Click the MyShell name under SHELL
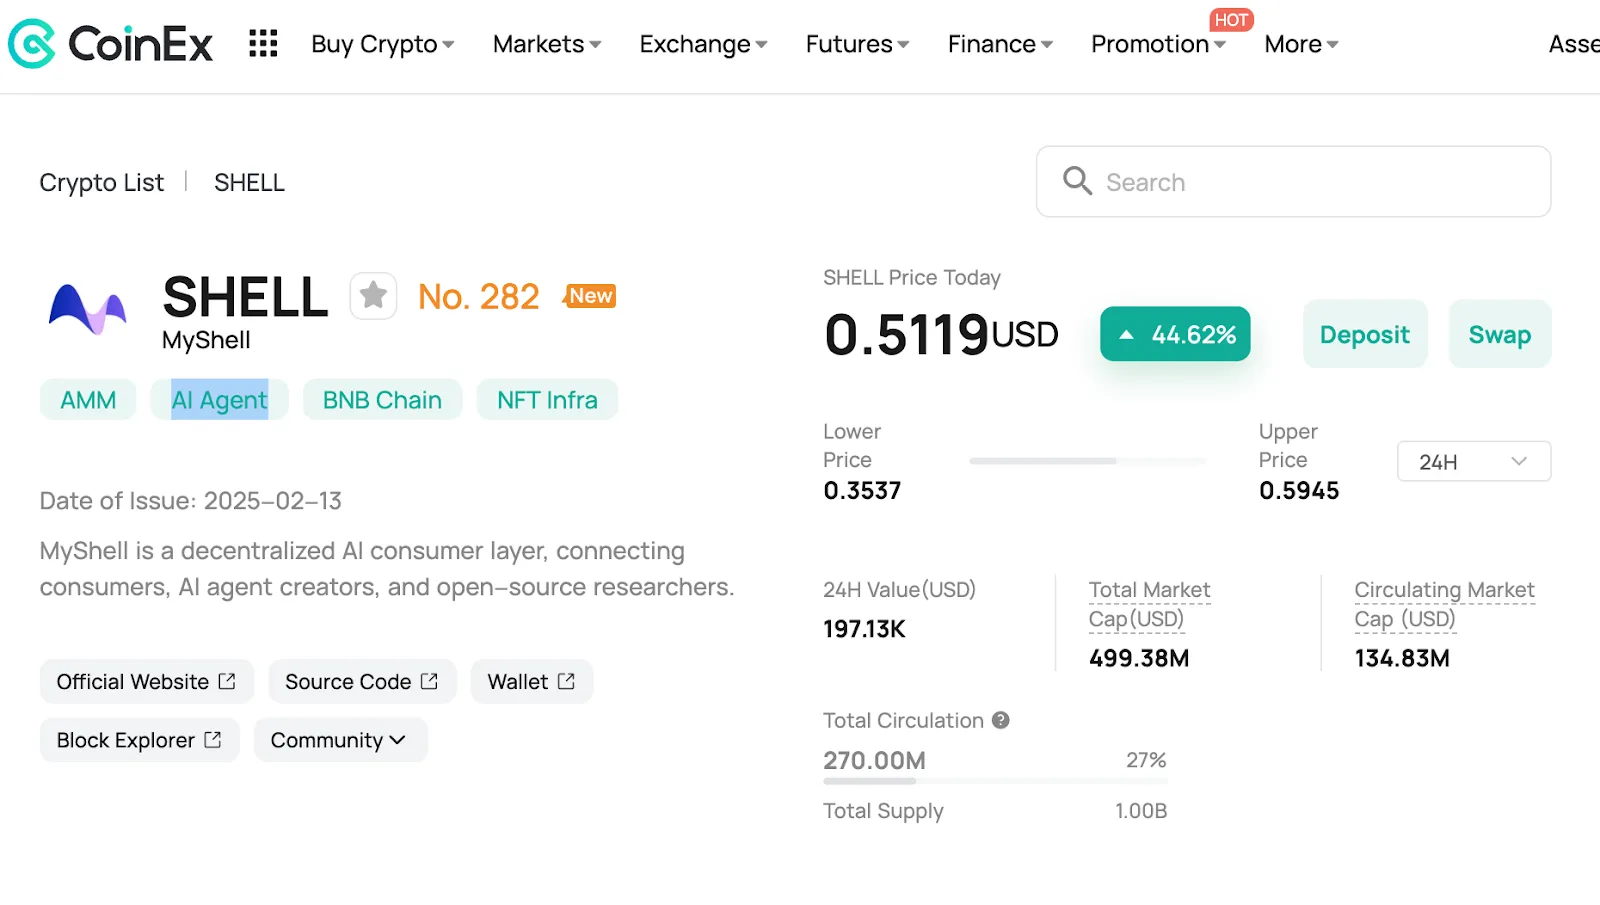 click(x=206, y=340)
